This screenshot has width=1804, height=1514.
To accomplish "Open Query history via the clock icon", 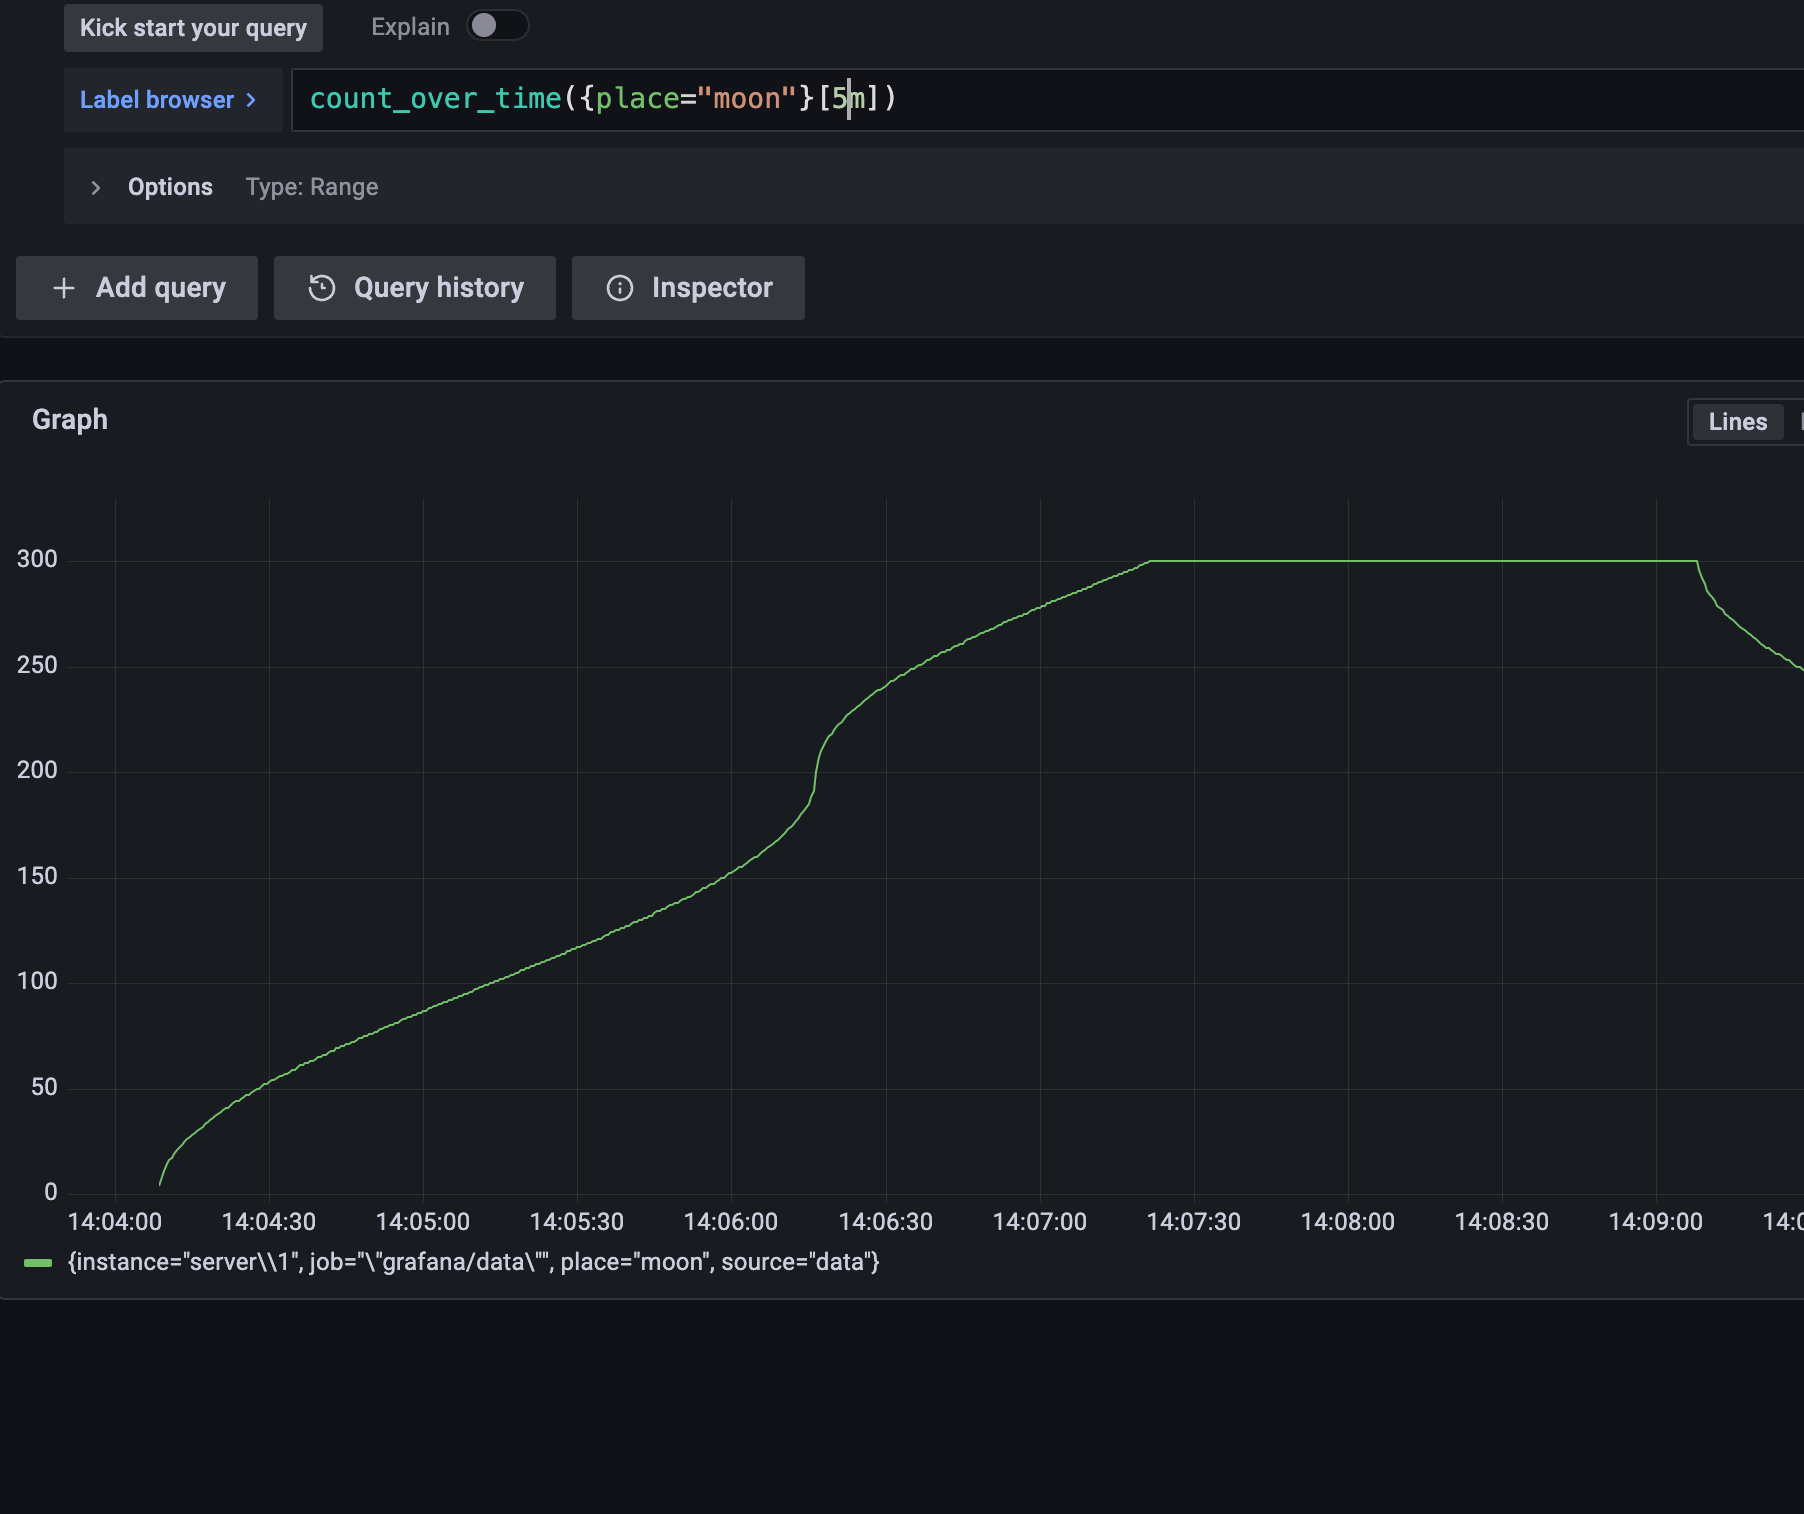I will point(320,288).
